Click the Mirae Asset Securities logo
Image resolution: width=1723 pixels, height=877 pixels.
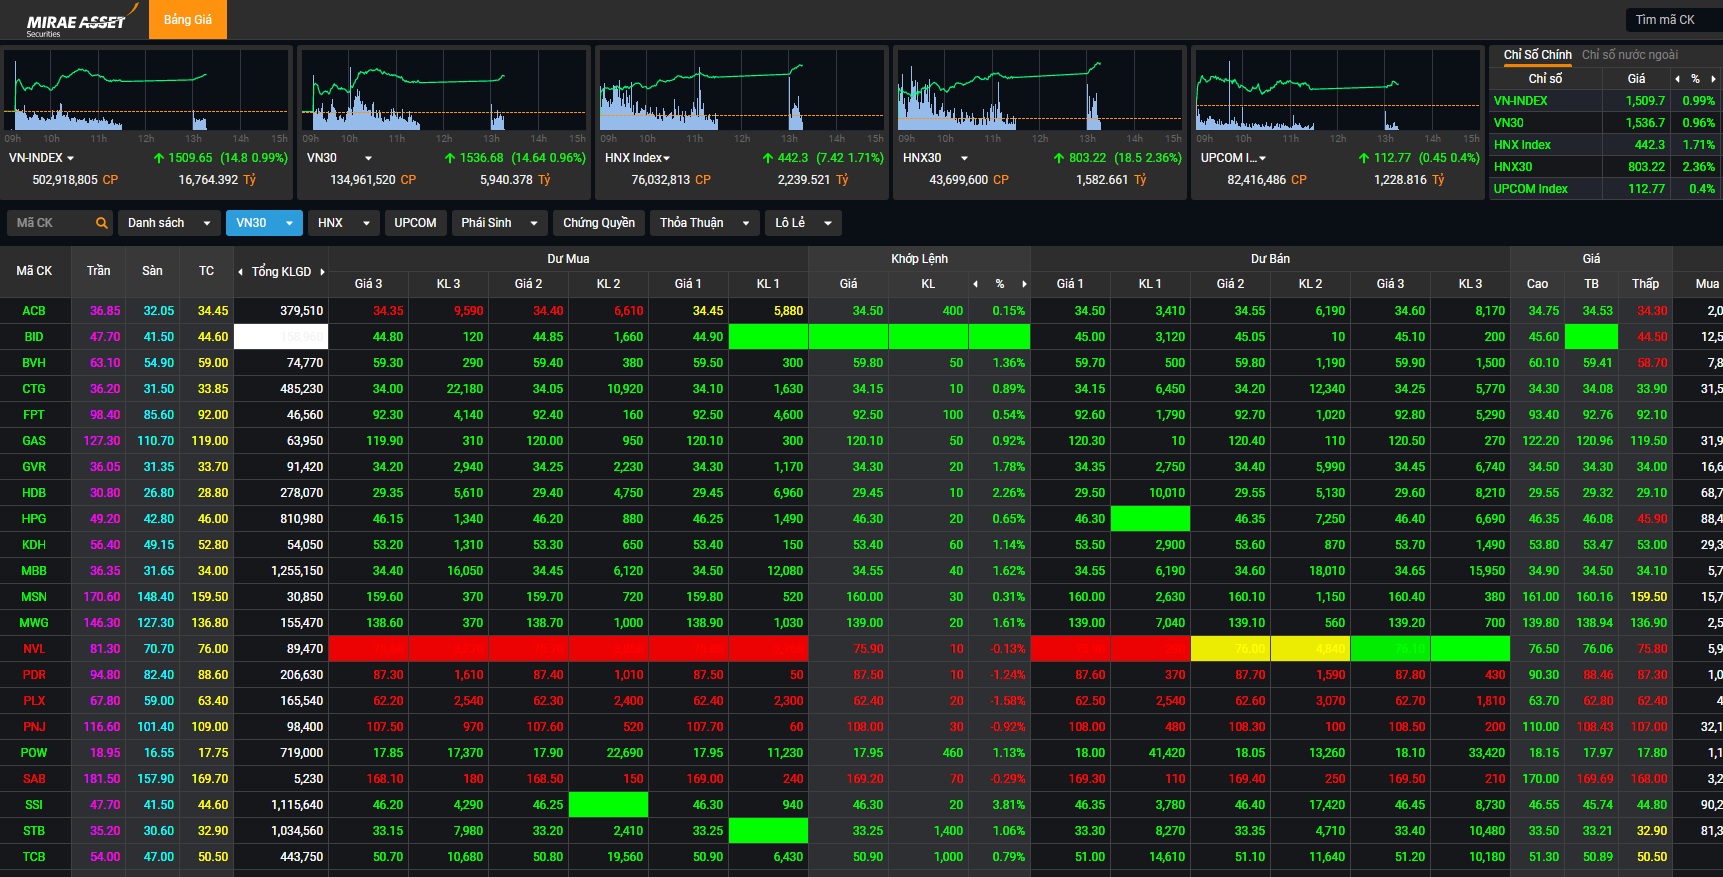75,22
